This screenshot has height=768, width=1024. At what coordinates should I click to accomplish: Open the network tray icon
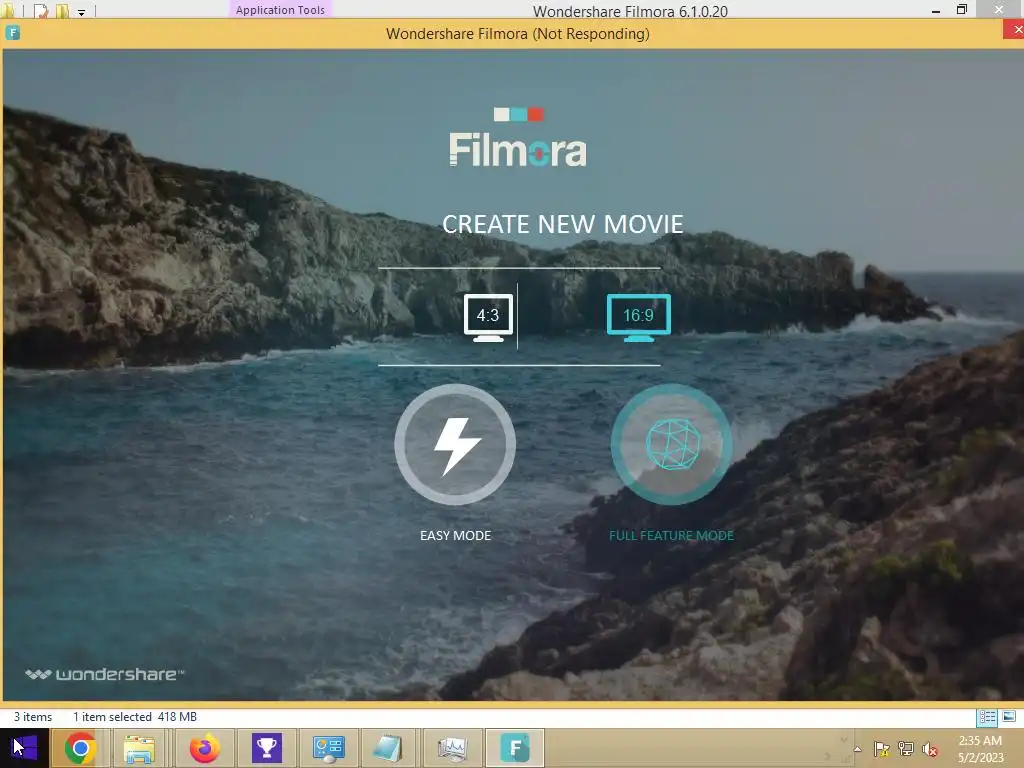(906, 749)
